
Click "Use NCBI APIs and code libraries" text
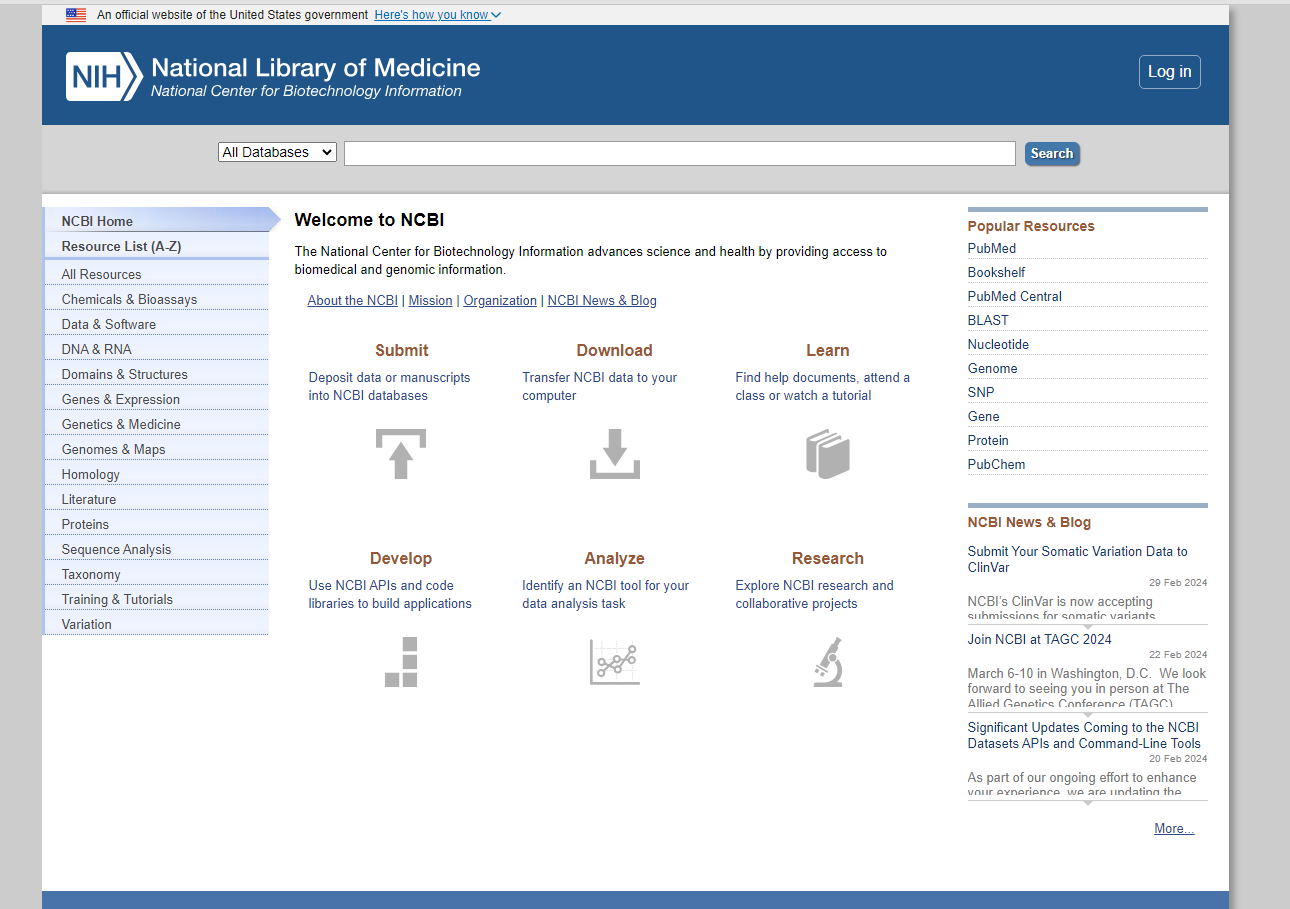pos(390,594)
